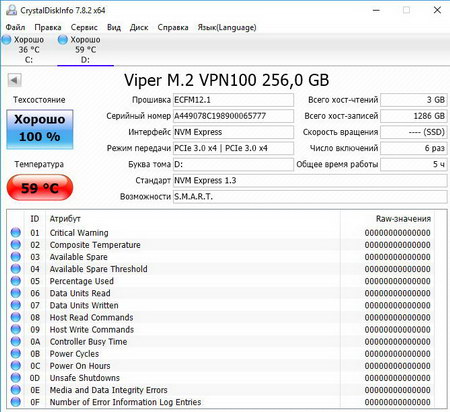Click the previous disk arrow button
Image resolution: width=450 pixels, height=412 pixels.
click(x=14, y=80)
